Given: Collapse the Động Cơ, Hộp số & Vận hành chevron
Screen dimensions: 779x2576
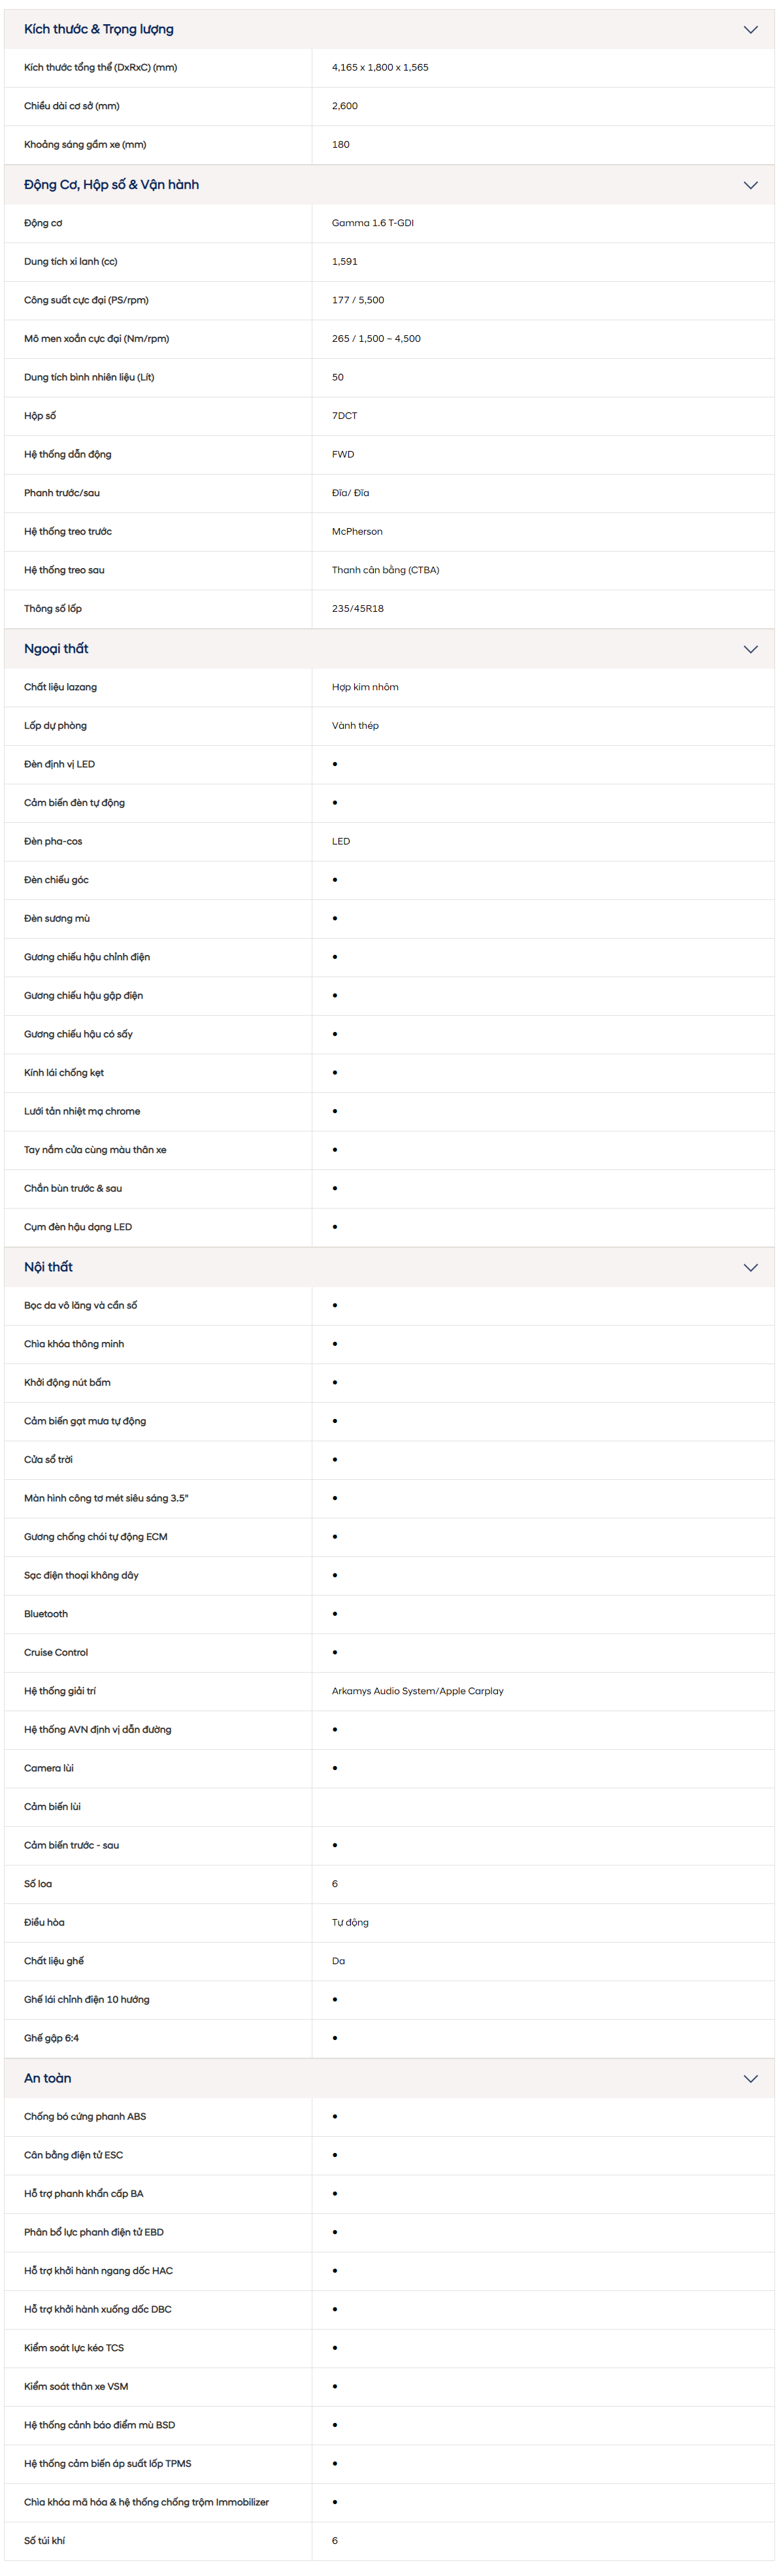Looking at the screenshot, I should click(750, 185).
